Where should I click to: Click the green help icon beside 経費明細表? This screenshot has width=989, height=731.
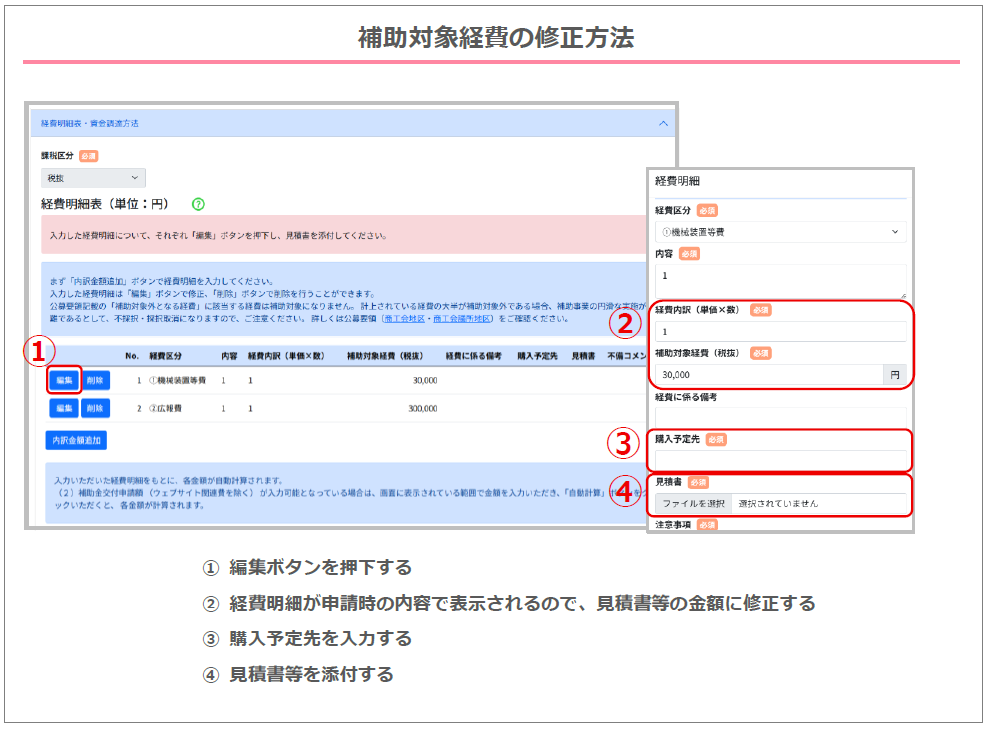click(198, 204)
